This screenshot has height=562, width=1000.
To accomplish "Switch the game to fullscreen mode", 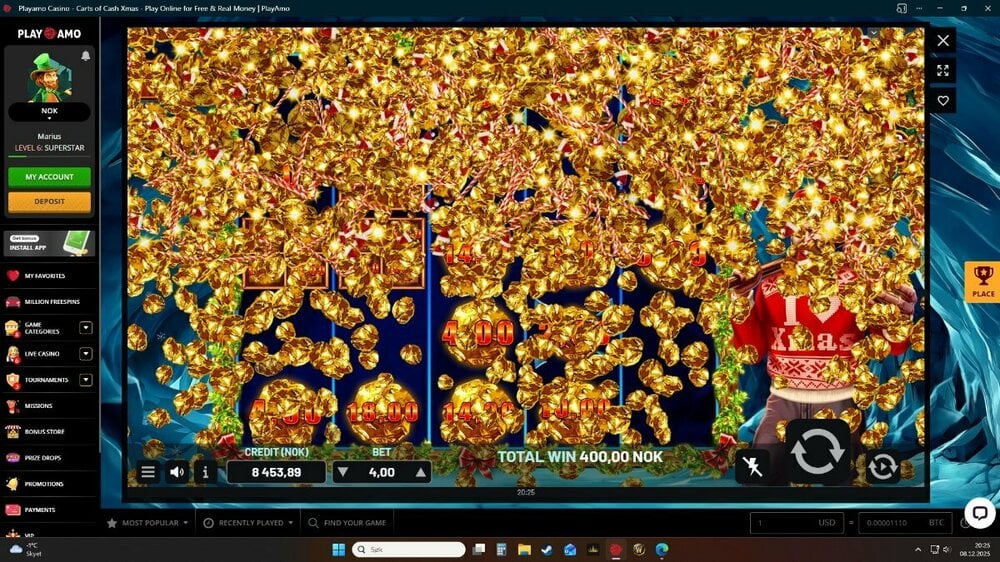I will 943,70.
